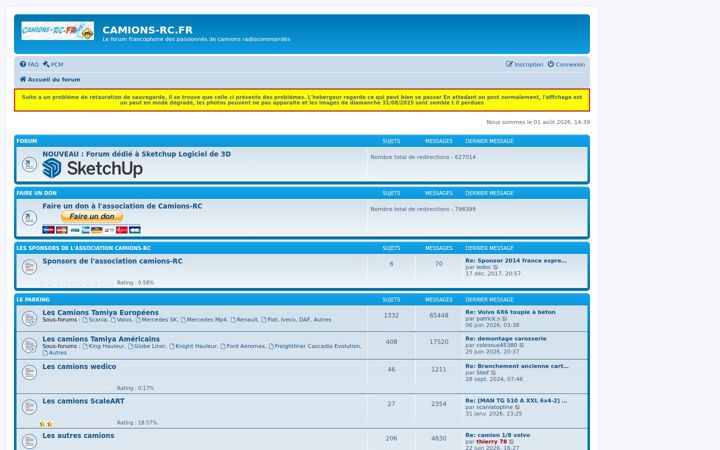
Task: Open Faire un don à l'association link
Action: click(122, 206)
